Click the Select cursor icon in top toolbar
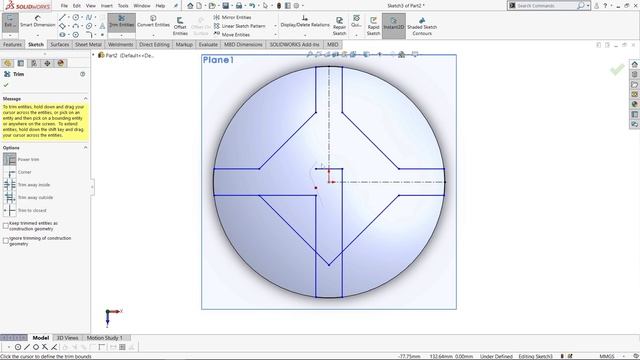The height and width of the screenshot is (360, 640). pyautogui.click(x=265, y=6)
